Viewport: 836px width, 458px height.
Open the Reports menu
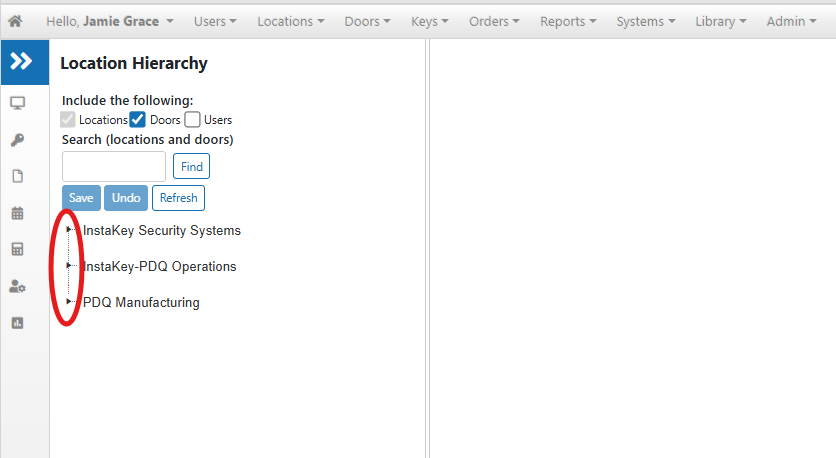point(568,21)
